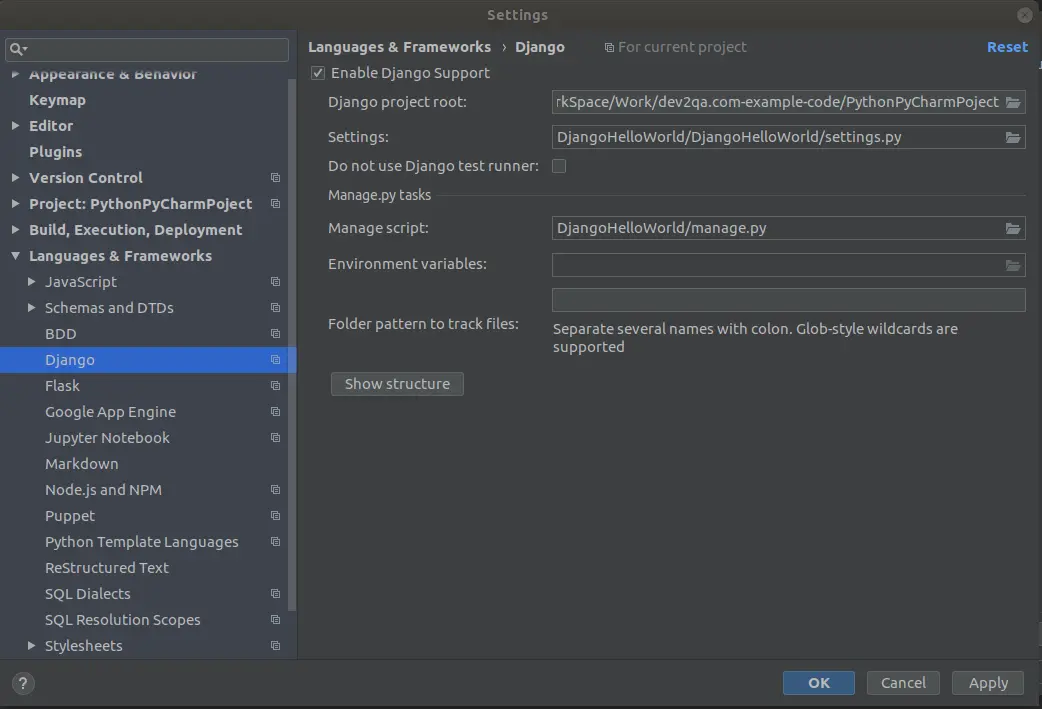Click project-level icon beside Google App Engine
Image resolution: width=1042 pixels, height=709 pixels.
275,412
